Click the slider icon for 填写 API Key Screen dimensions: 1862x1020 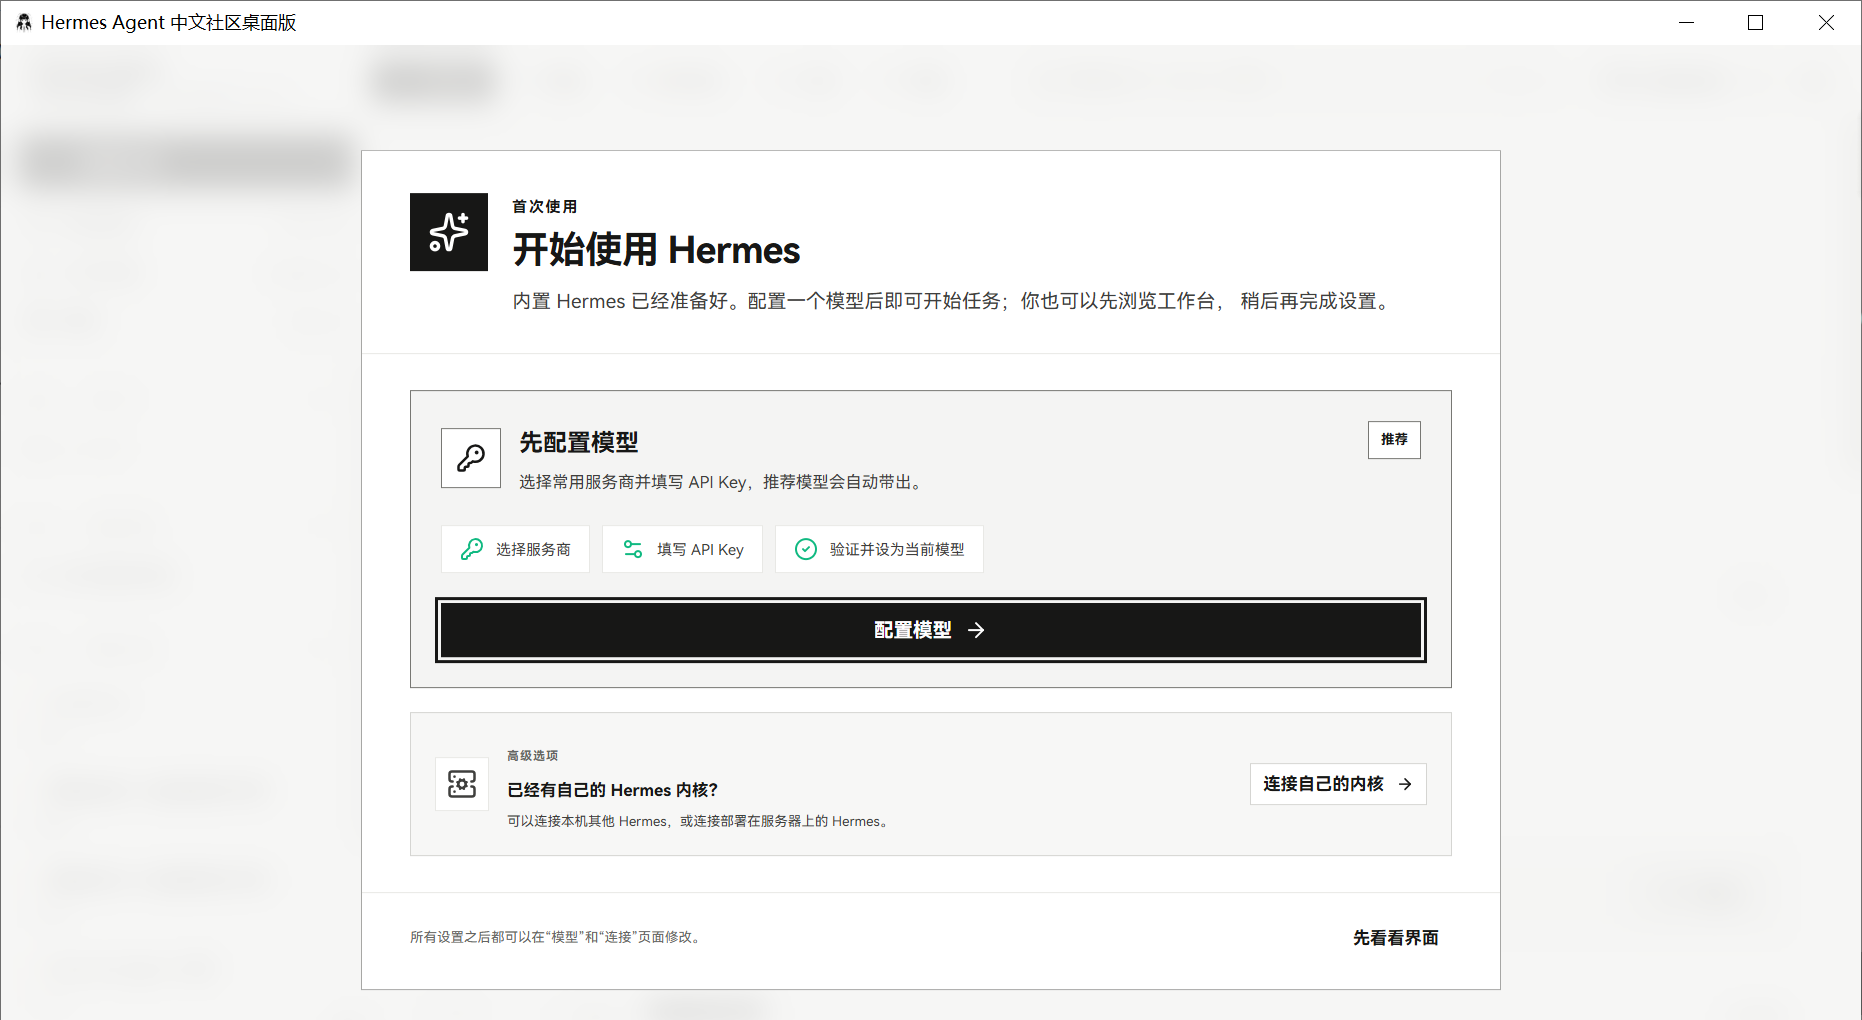(633, 549)
